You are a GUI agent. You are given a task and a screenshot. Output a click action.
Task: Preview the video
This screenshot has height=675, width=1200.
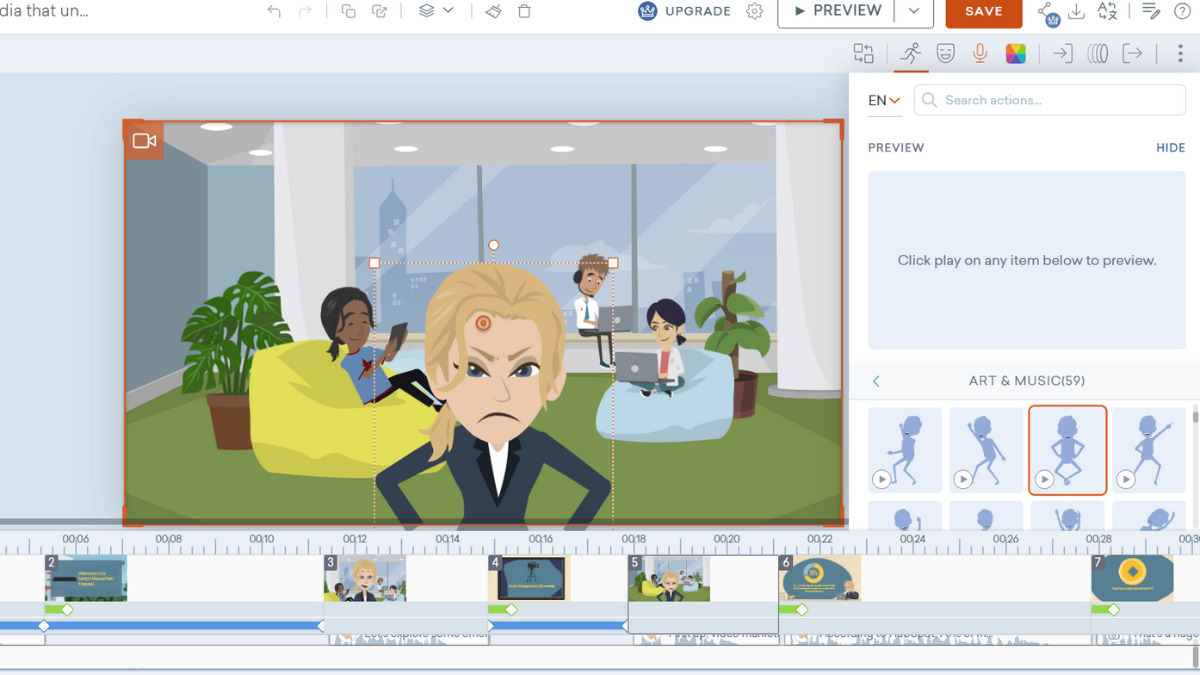click(x=836, y=11)
